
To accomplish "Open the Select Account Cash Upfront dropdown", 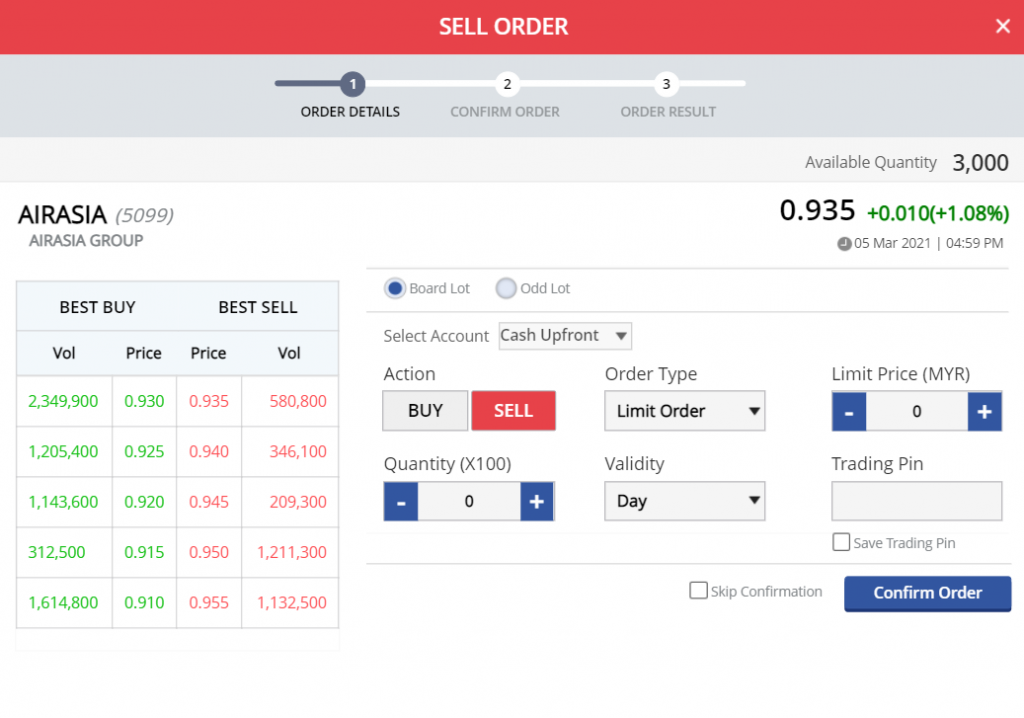I will [x=565, y=336].
